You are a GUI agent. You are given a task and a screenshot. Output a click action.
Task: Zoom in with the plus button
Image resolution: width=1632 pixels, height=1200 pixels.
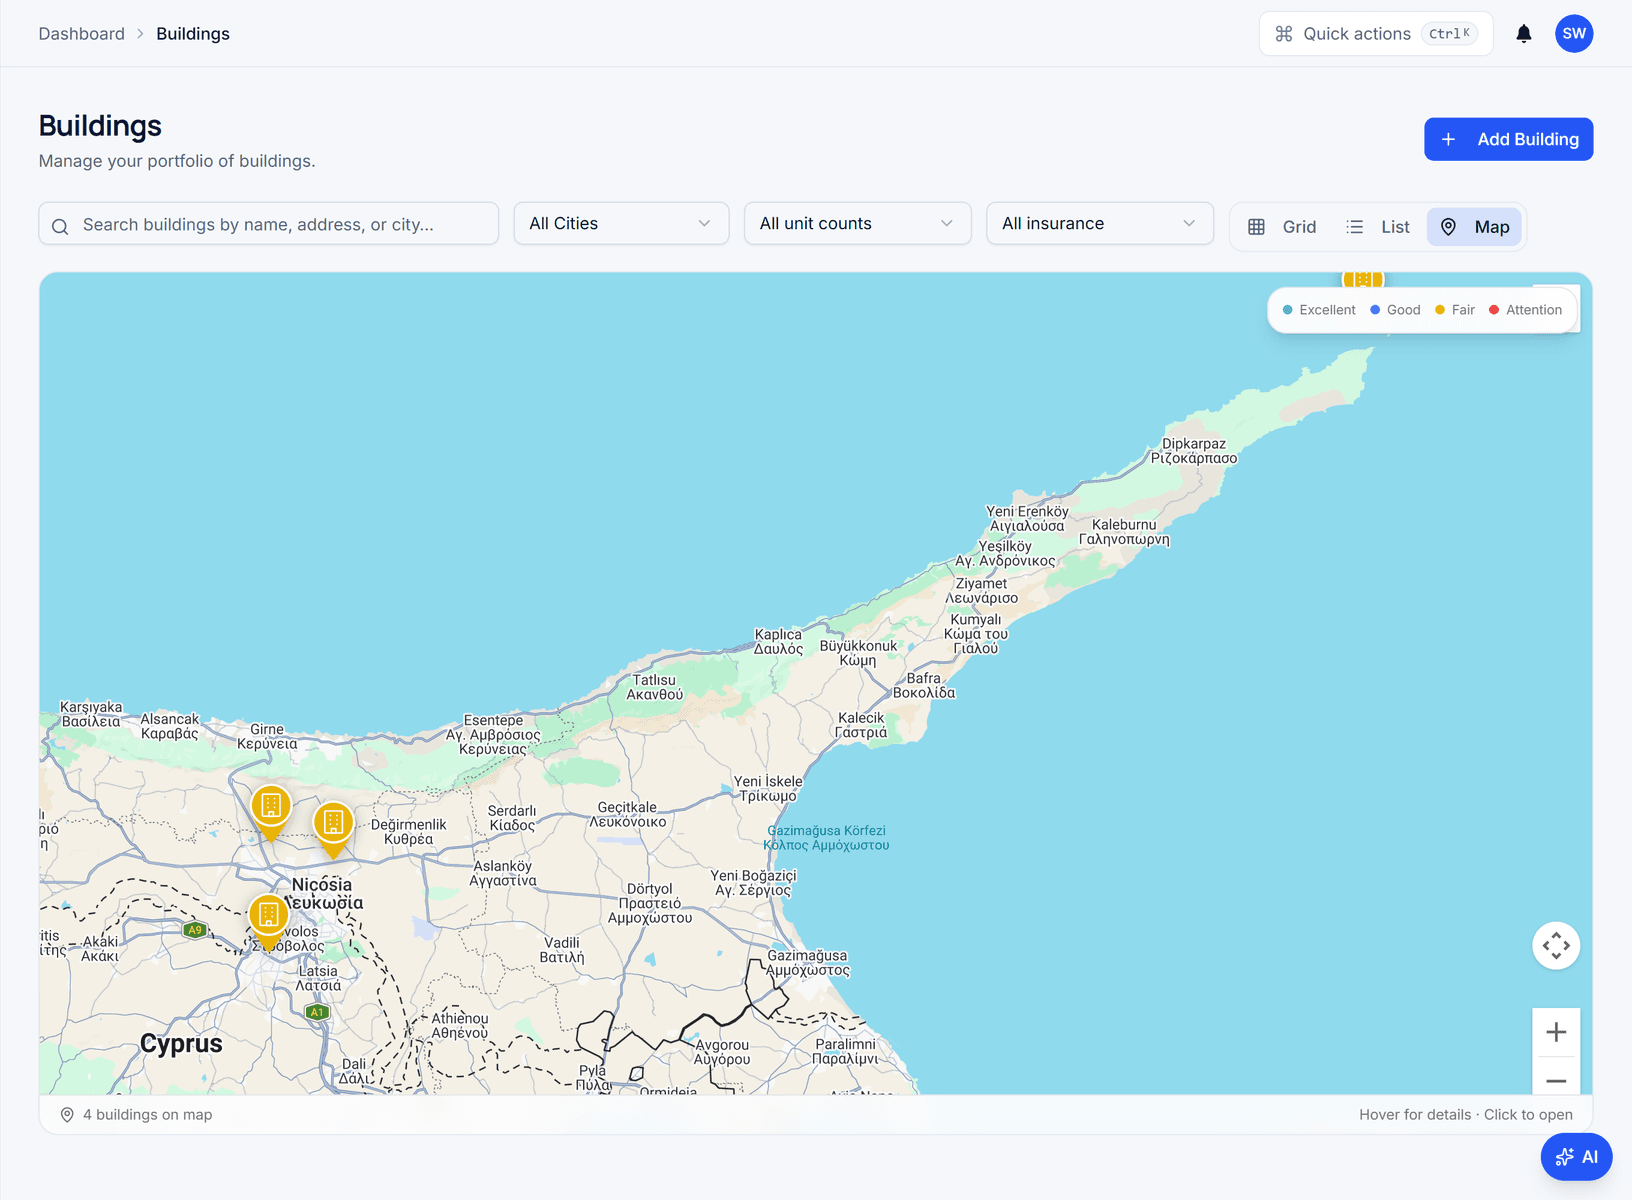(1556, 1032)
